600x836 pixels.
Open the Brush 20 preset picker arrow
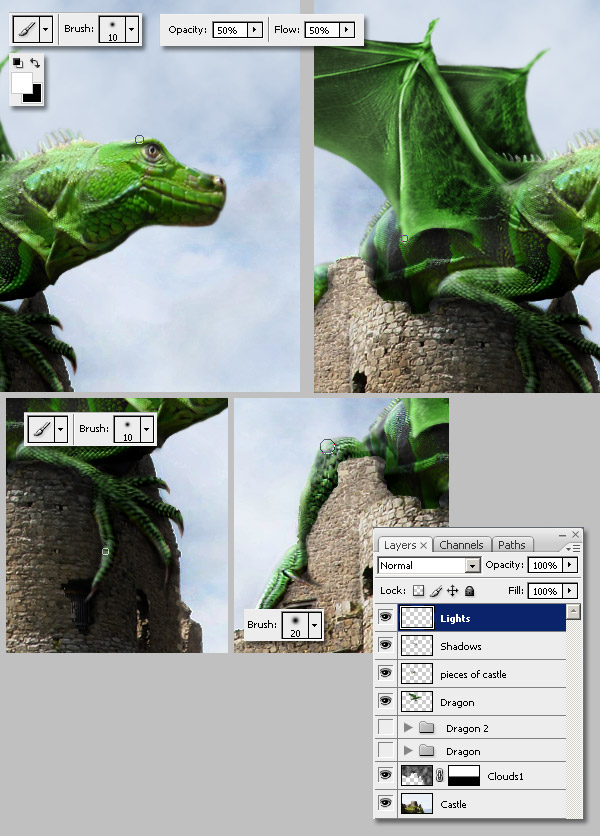315,624
